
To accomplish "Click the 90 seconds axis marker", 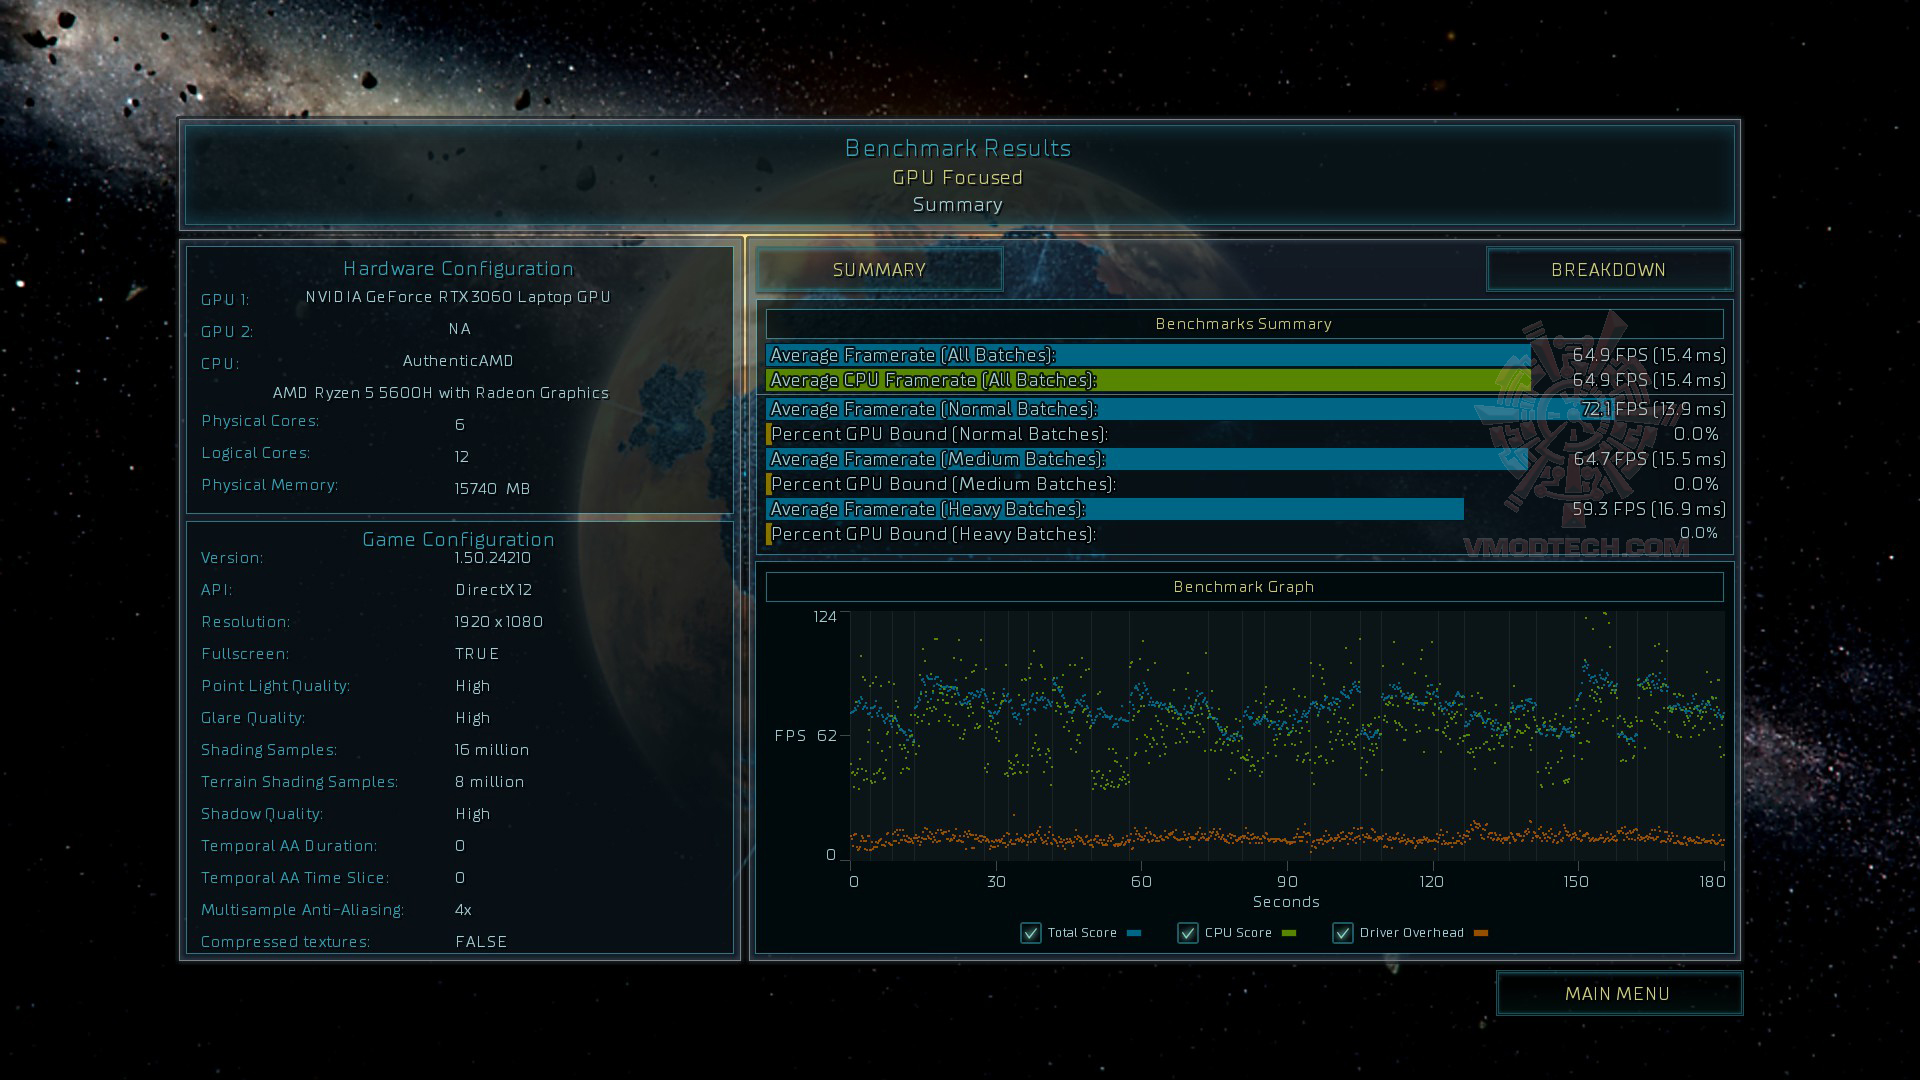I will tap(1287, 882).
